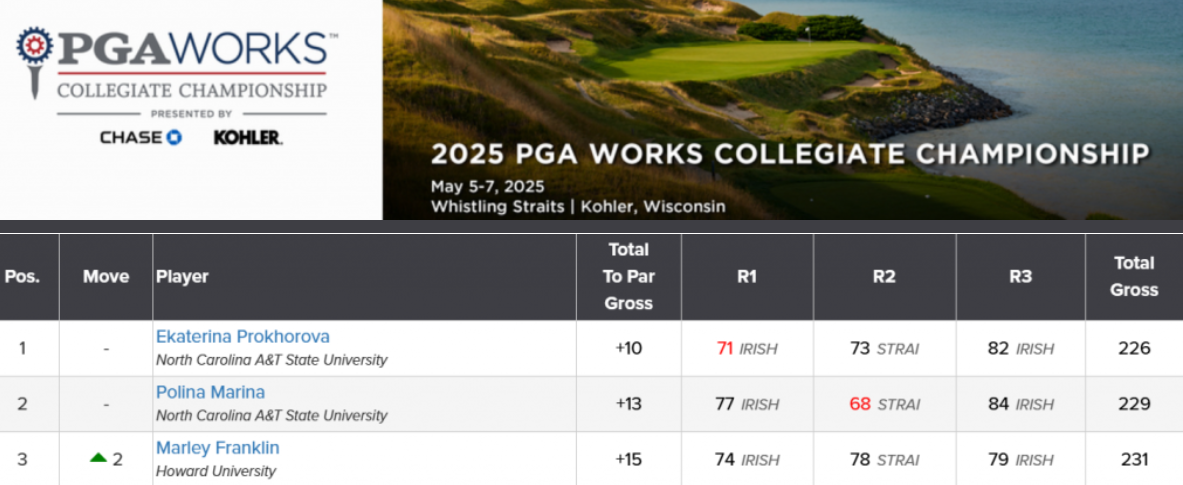Click the R1 column header
The width and height of the screenshot is (1183, 485).
[747, 277]
